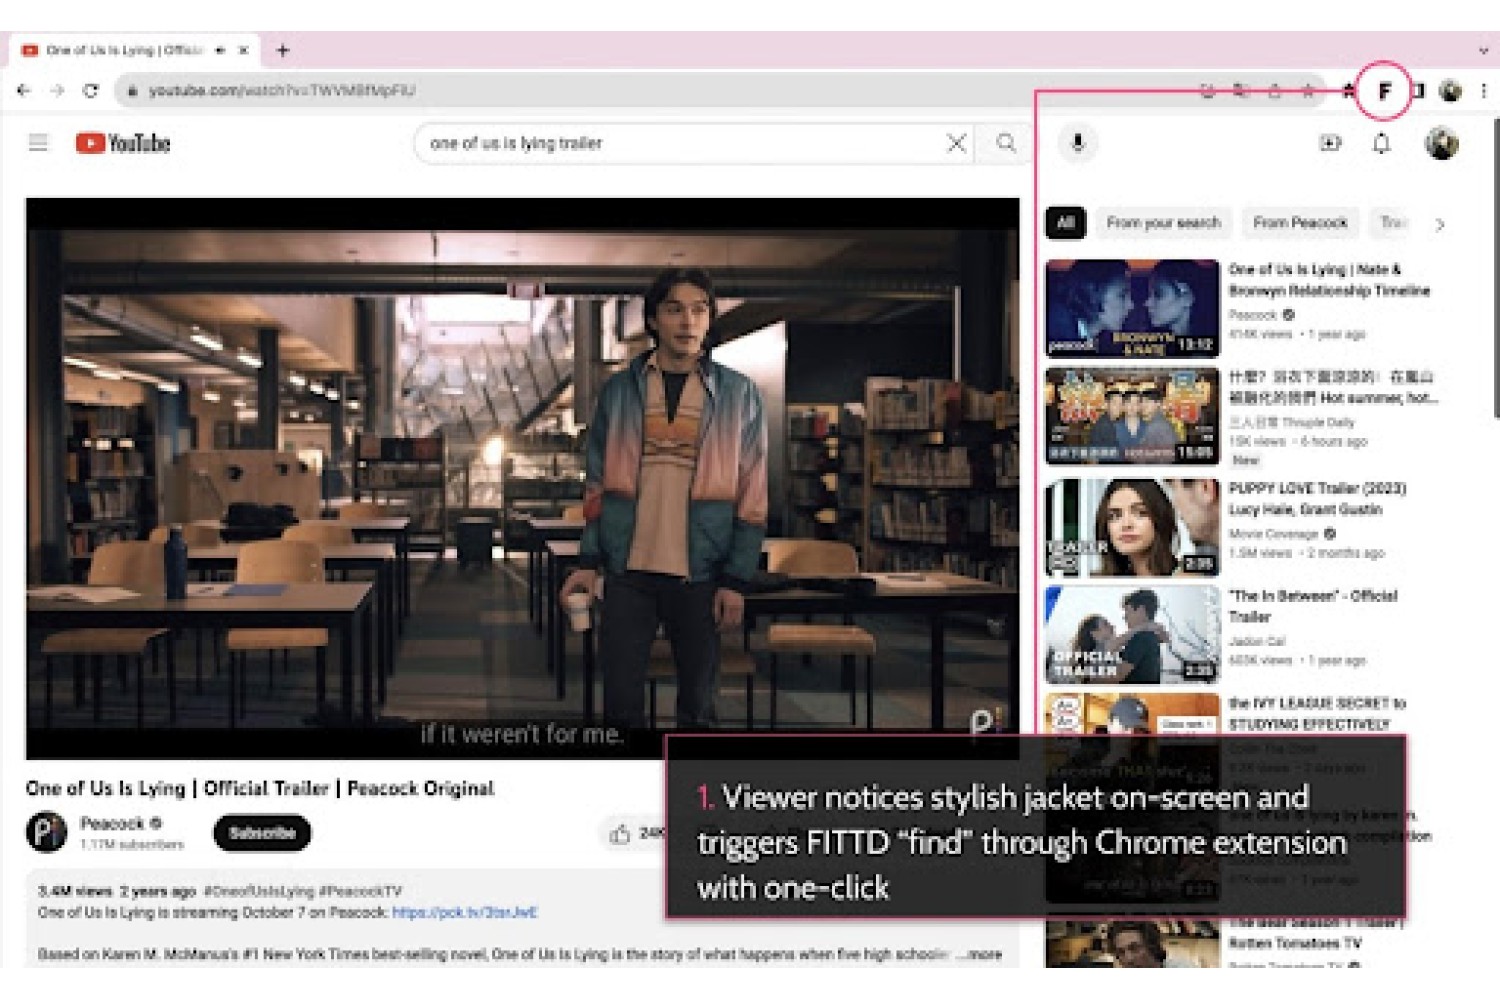Open the #PeacockTV hashtag
This screenshot has height=1000, width=1500.
(360, 890)
